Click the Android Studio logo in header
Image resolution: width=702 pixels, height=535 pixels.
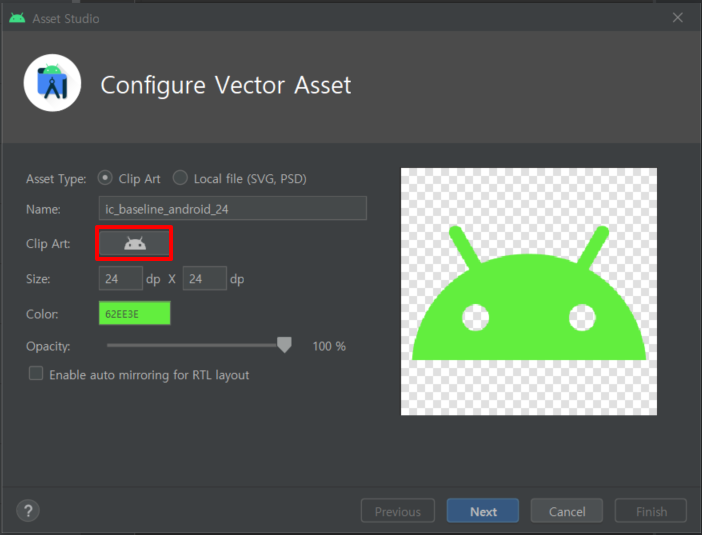click(52, 83)
